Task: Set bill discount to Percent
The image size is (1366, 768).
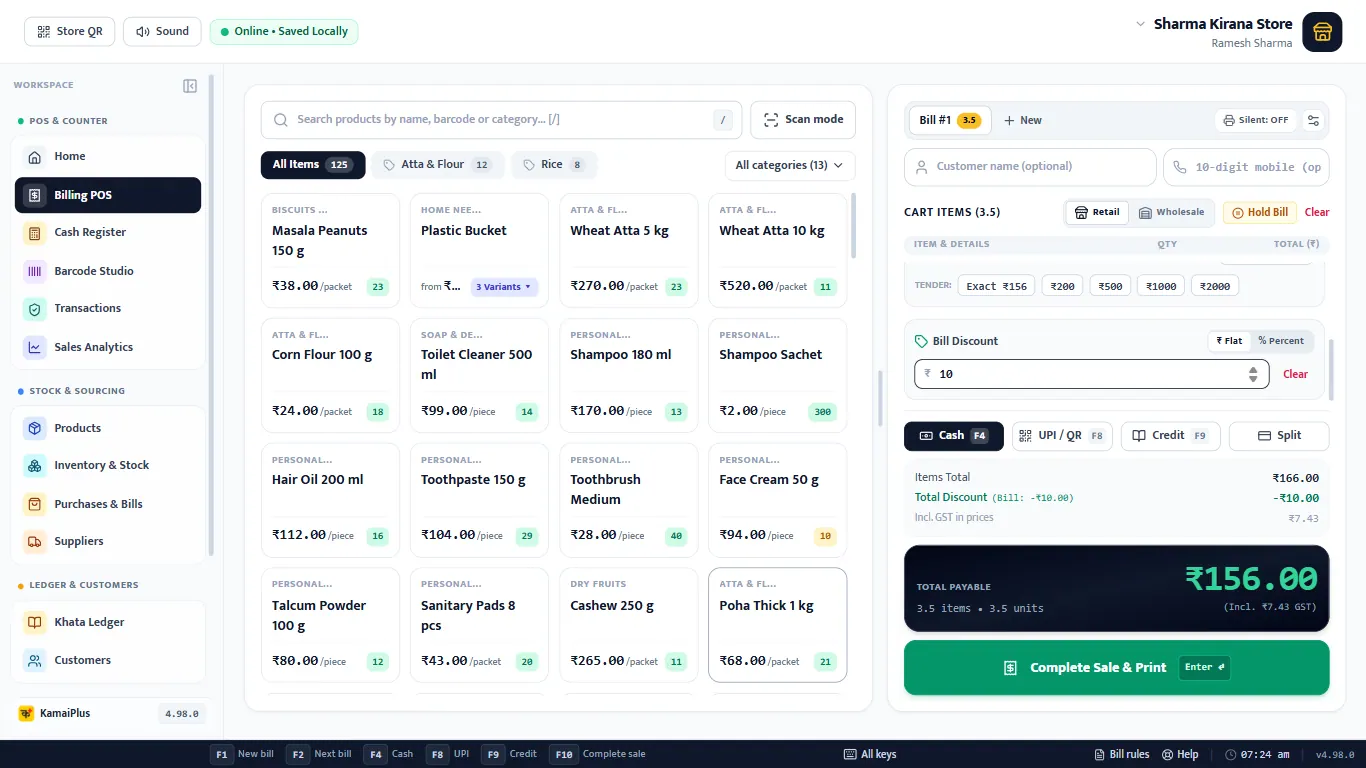Action: (1281, 341)
